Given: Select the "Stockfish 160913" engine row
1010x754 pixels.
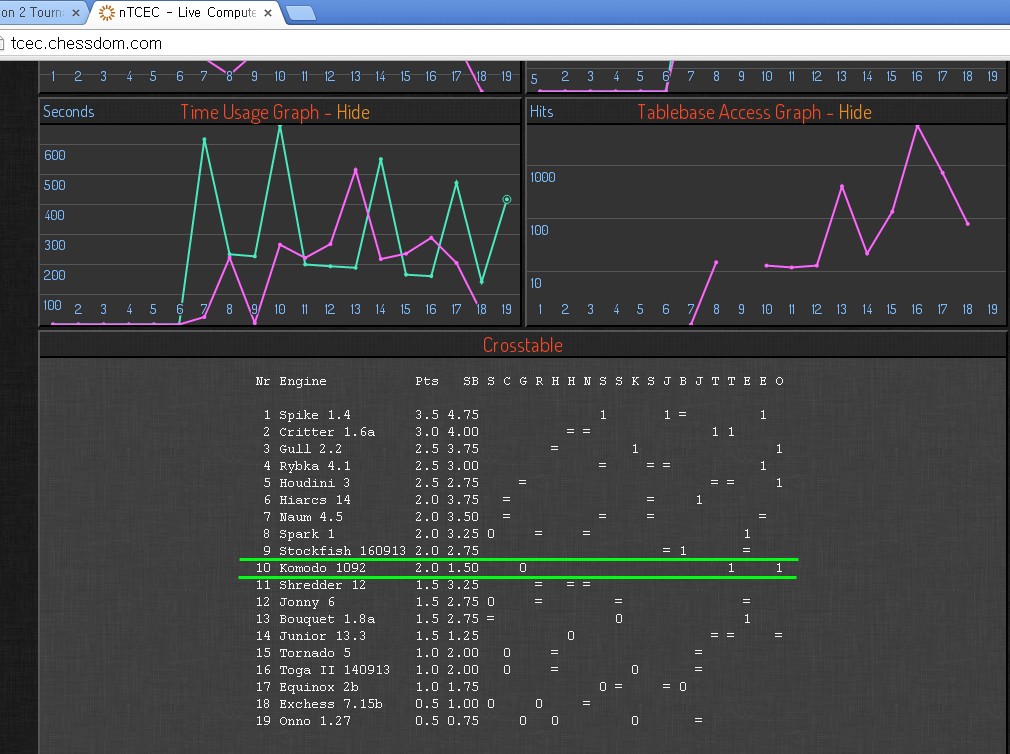Looking at the screenshot, I should pyautogui.click(x=519, y=551).
